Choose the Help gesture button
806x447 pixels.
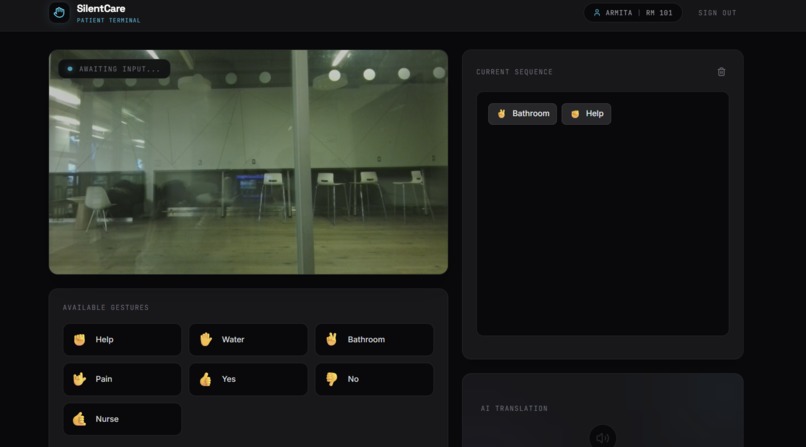tap(122, 340)
